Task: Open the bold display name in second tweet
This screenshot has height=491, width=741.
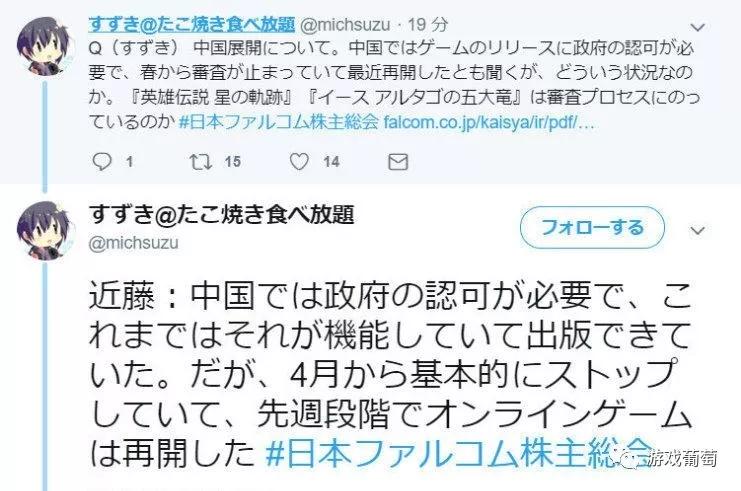Action: pos(221,215)
